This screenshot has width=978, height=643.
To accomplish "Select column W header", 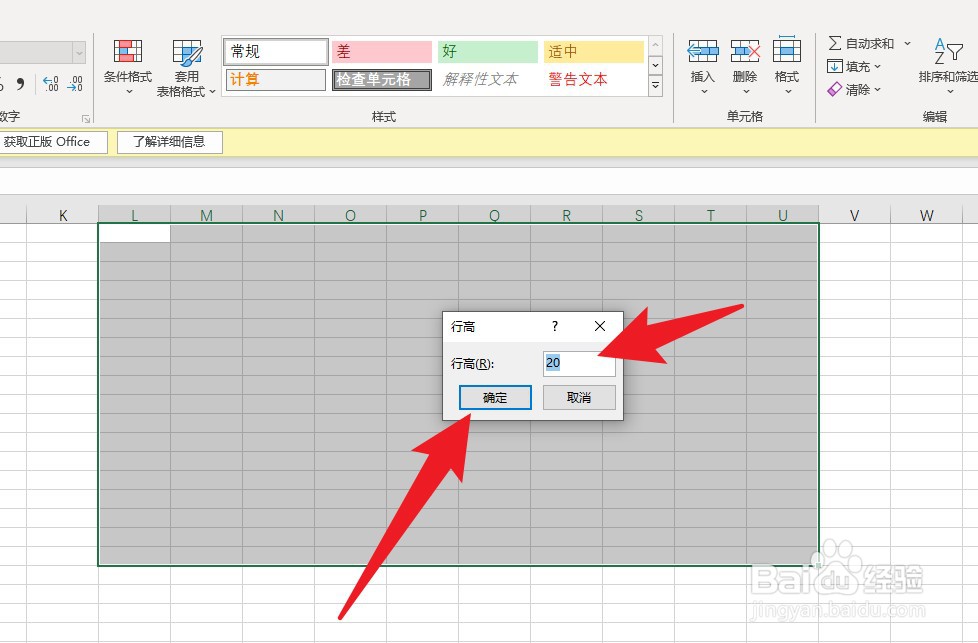I will pos(926,215).
